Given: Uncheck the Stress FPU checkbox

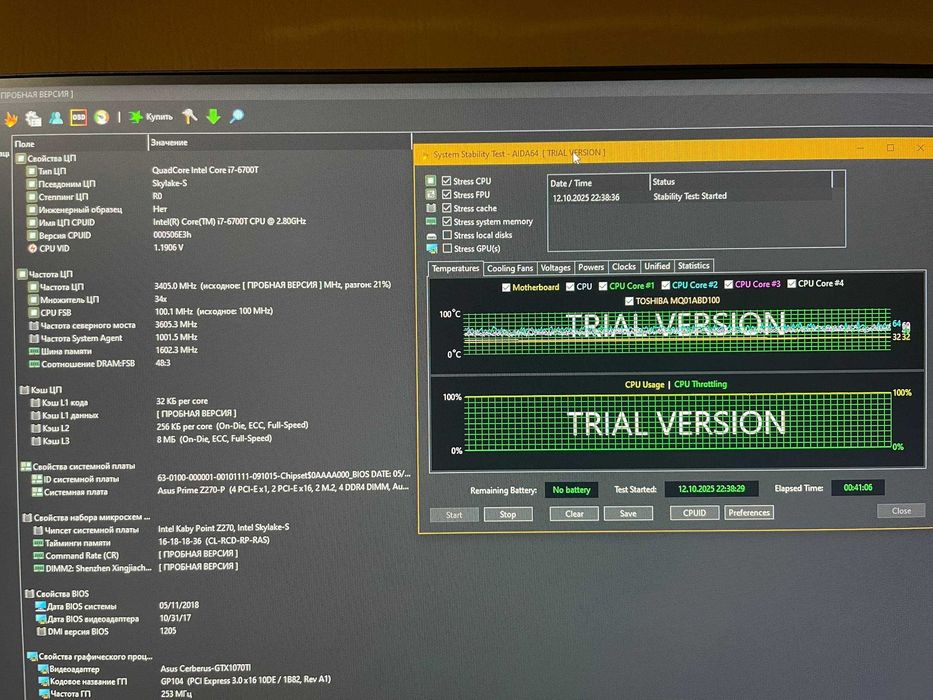Looking at the screenshot, I should [446, 194].
